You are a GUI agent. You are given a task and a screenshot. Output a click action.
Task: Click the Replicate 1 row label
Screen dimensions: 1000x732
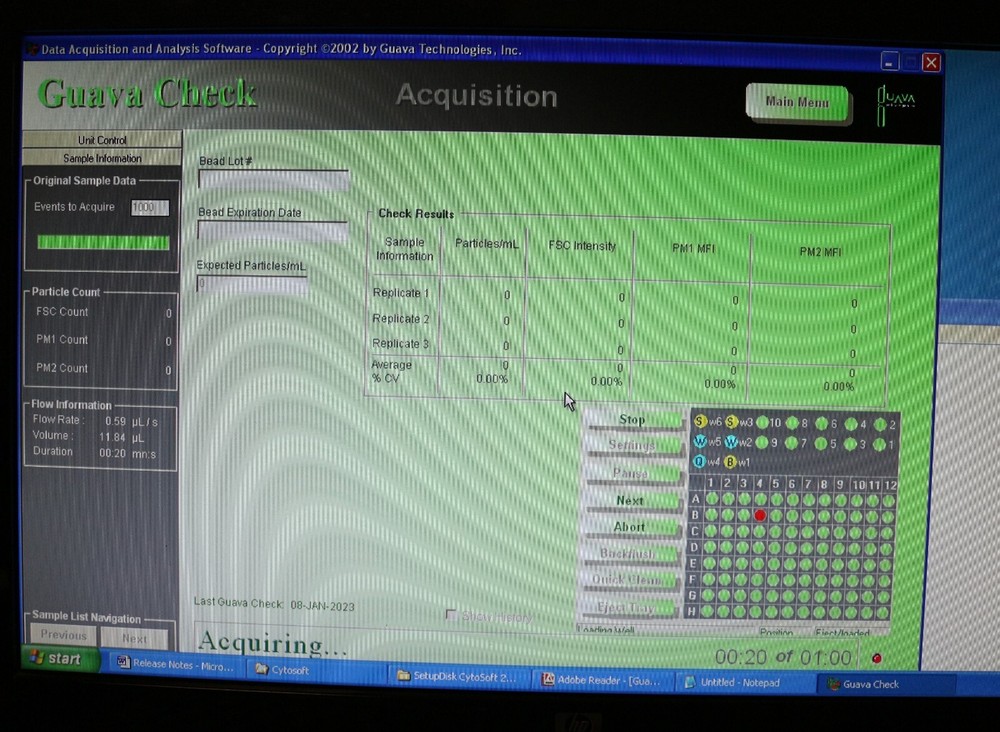coord(401,293)
